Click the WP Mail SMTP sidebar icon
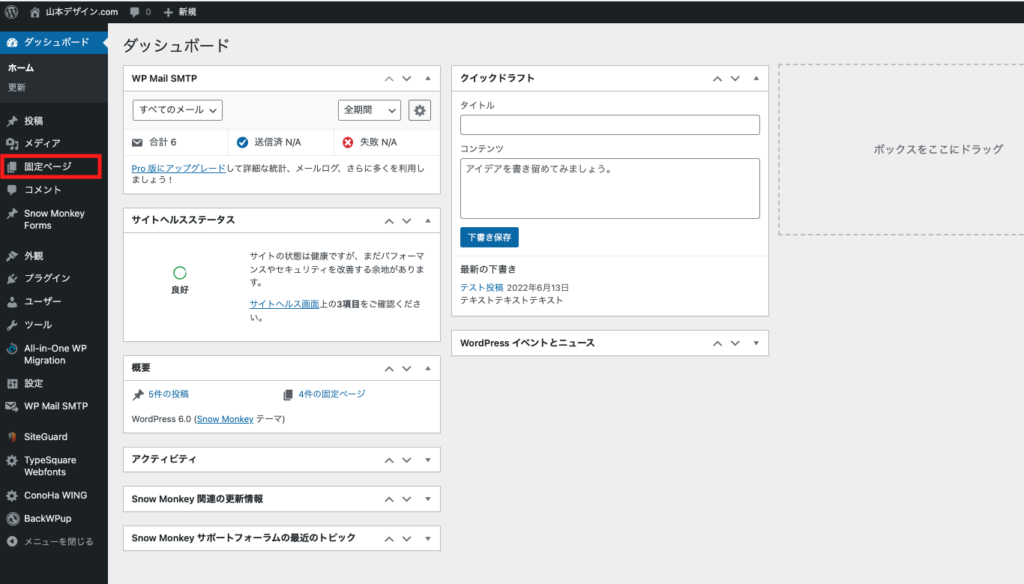 click(x=12, y=406)
